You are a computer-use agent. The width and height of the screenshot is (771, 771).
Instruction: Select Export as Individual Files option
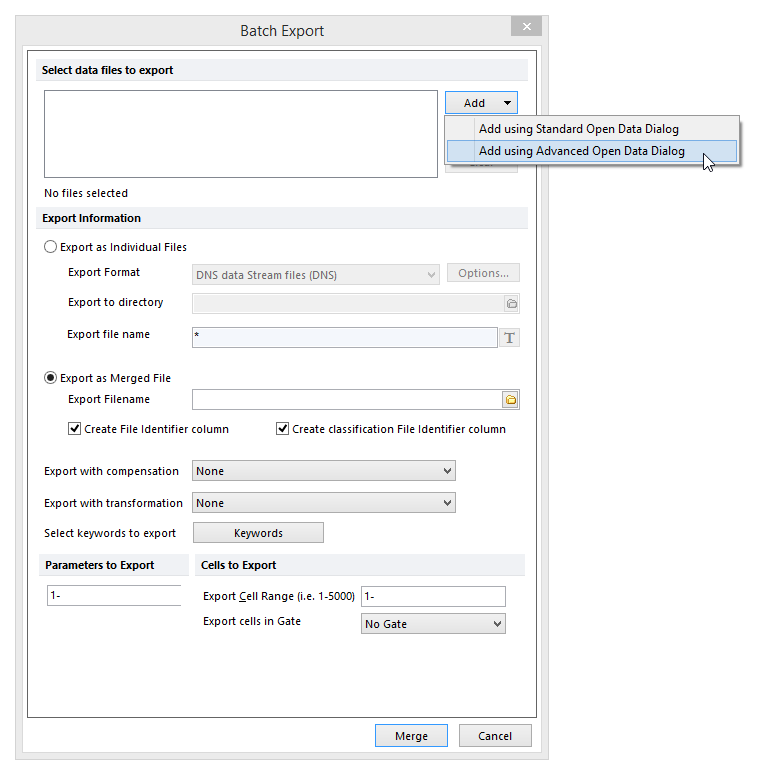(51, 247)
